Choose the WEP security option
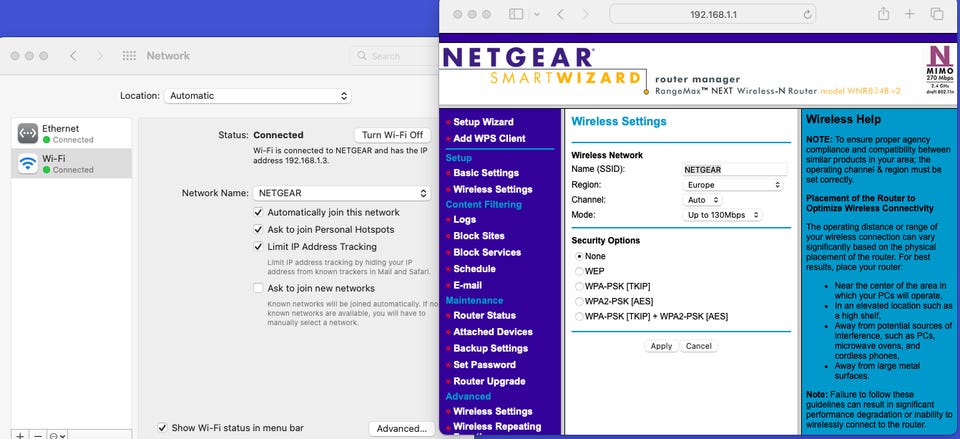Viewport: 960px width, 439px height. pyautogui.click(x=579, y=271)
